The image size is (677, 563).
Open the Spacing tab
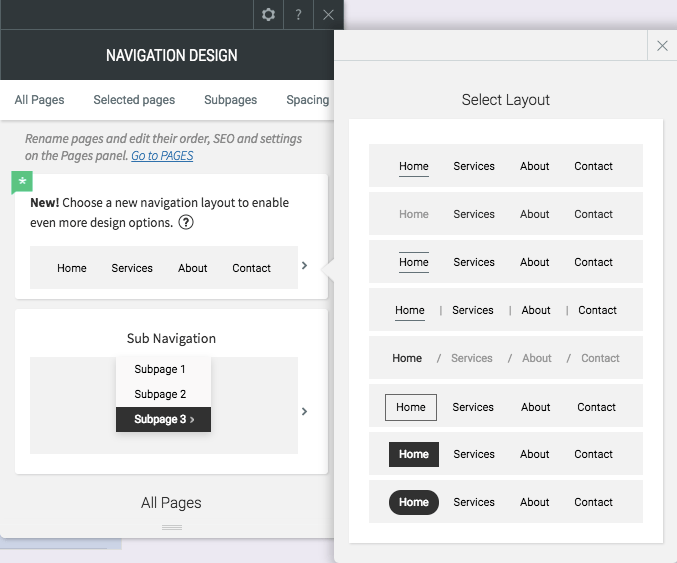click(x=307, y=100)
